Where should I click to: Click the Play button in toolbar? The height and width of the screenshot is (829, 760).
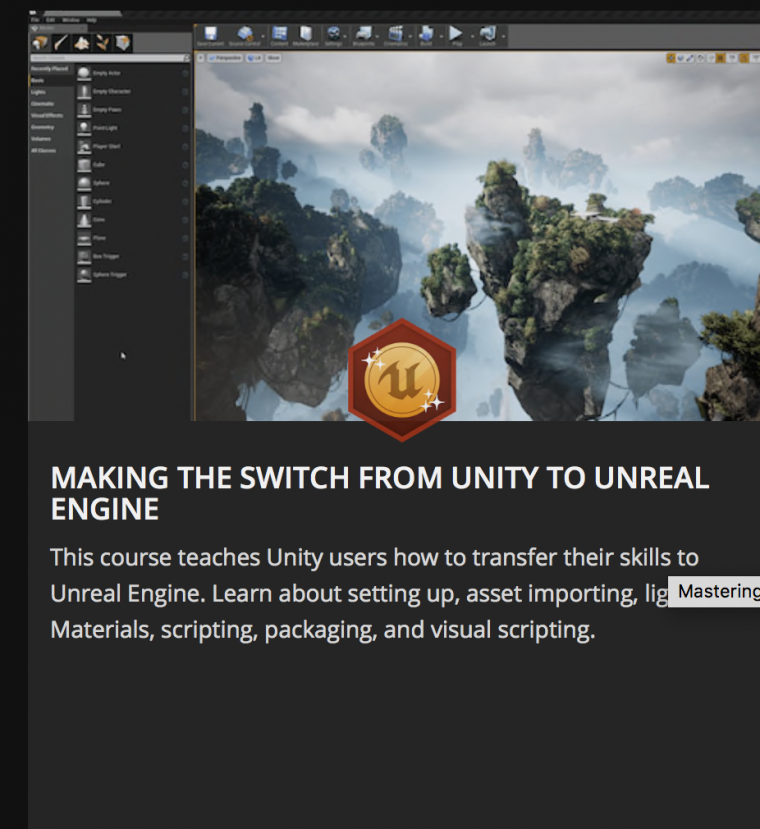(x=456, y=35)
